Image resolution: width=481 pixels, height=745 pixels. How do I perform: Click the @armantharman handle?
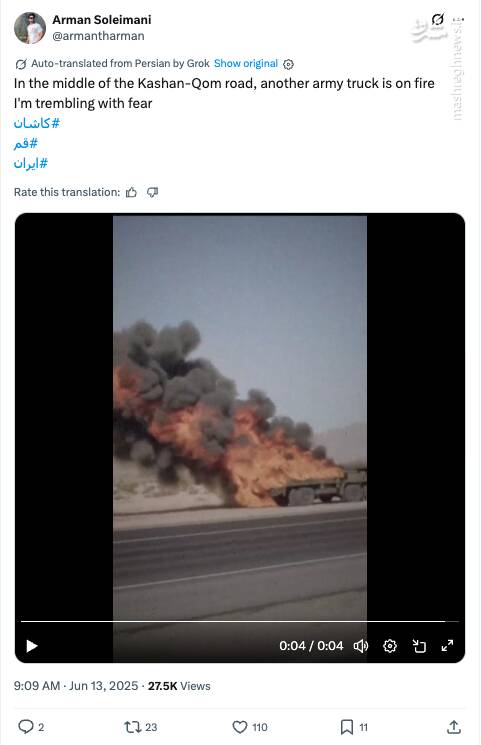[98, 36]
